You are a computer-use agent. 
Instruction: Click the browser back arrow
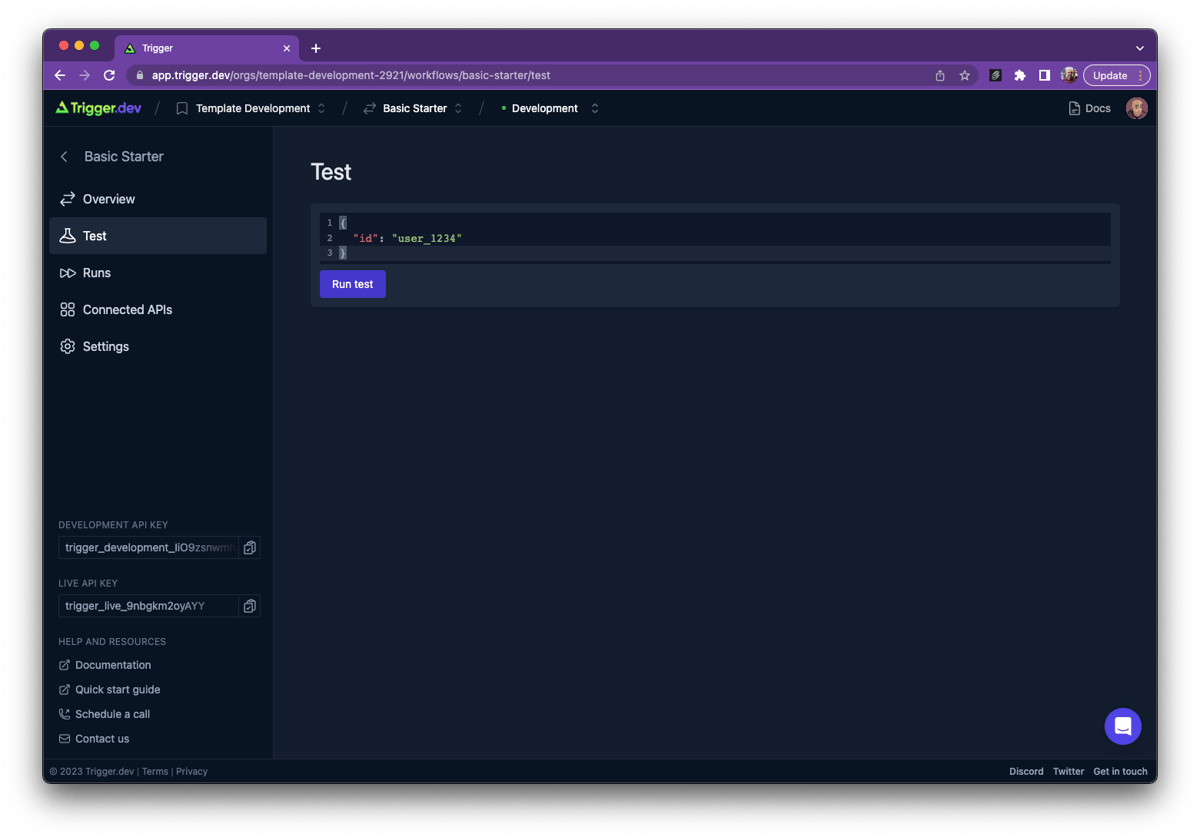[x=60, y=75]
